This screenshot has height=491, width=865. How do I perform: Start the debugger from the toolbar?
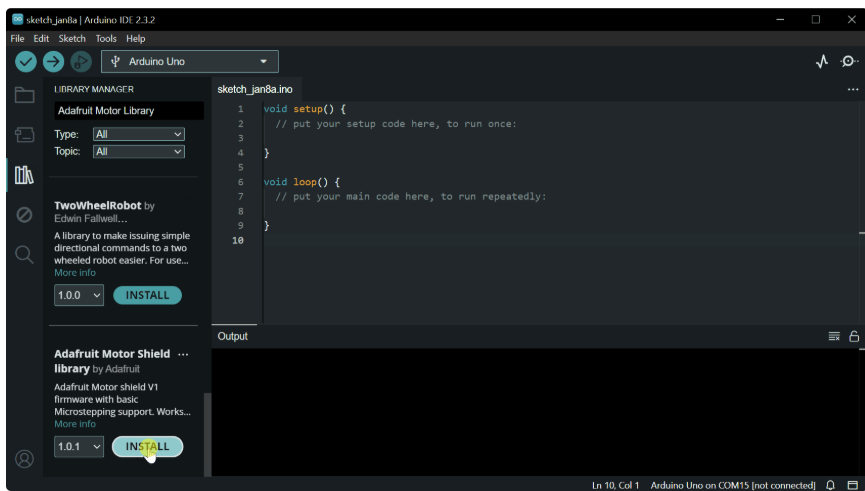click(81, 61)
